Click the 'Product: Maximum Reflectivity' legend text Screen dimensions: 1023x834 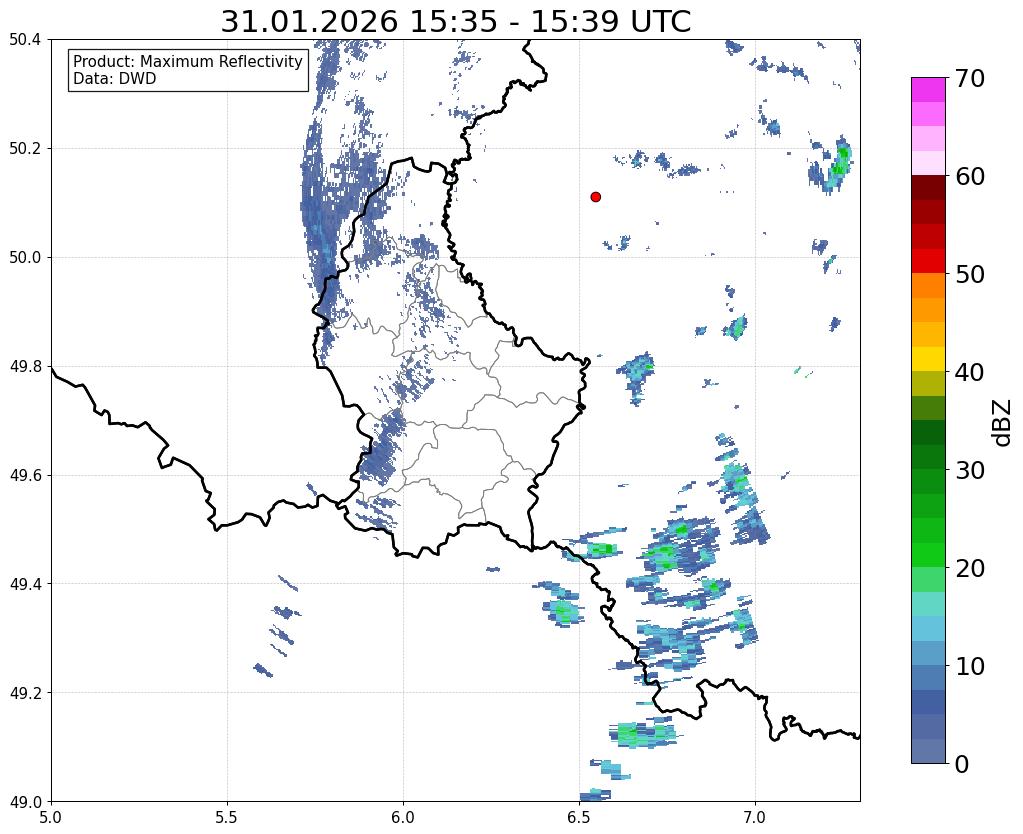click(x=188, y=61)
